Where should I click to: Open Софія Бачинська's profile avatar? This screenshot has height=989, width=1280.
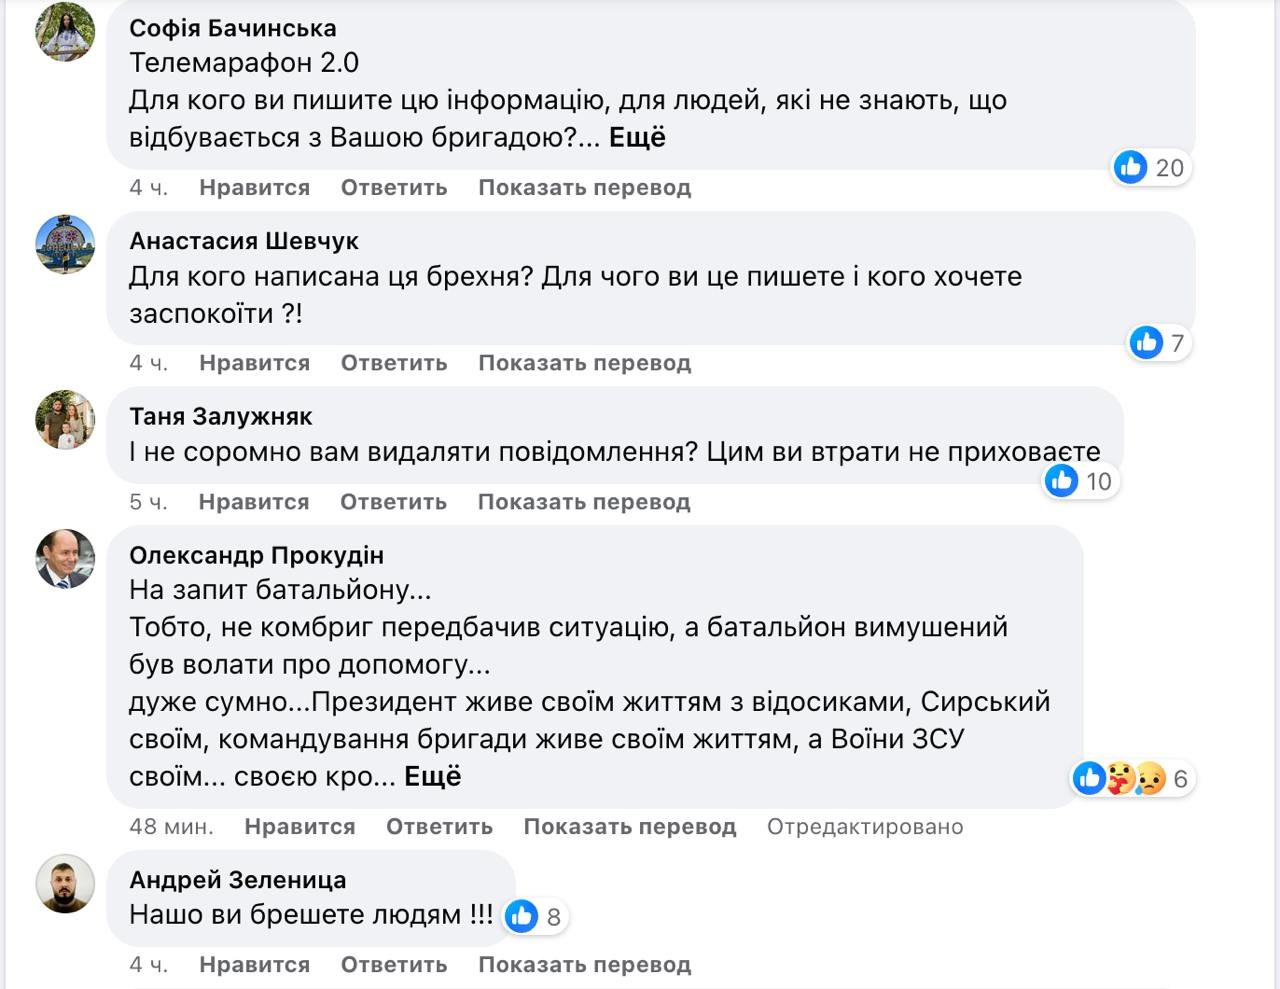coord(66,31)
